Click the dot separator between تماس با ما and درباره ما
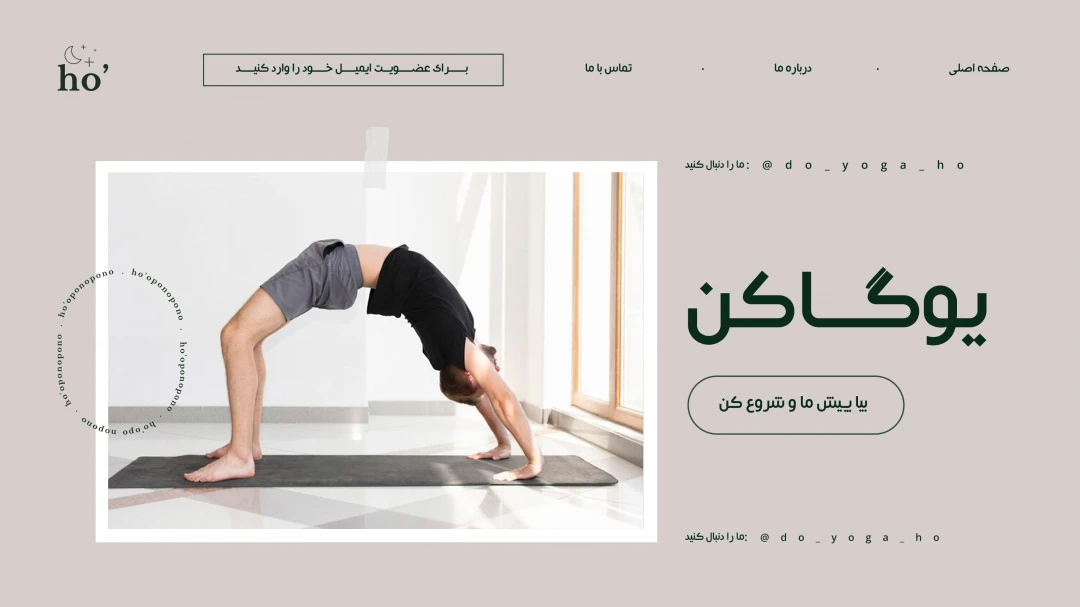1080x607 pixels. click(703, 68)
